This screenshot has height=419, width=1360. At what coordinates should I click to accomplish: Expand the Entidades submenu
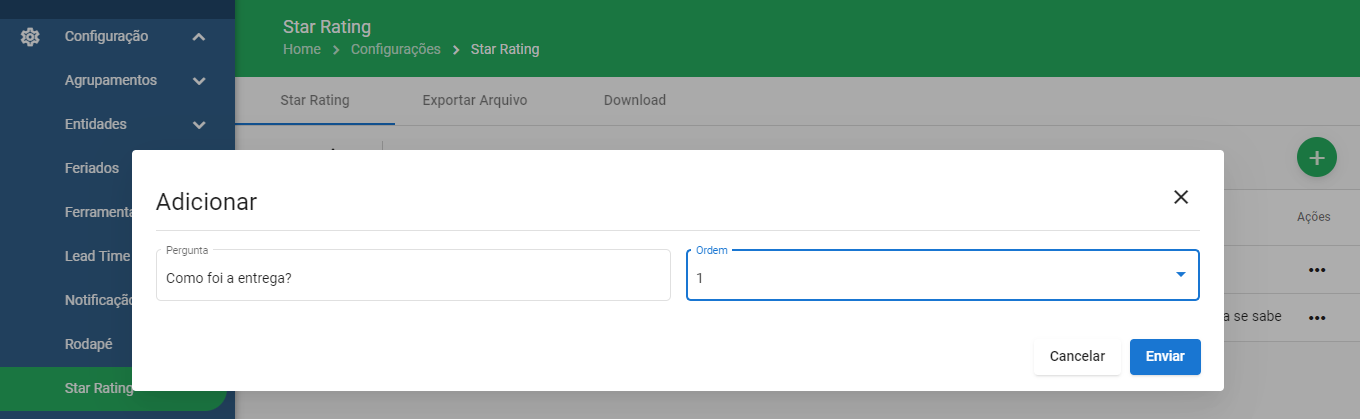tap(199, 125)
